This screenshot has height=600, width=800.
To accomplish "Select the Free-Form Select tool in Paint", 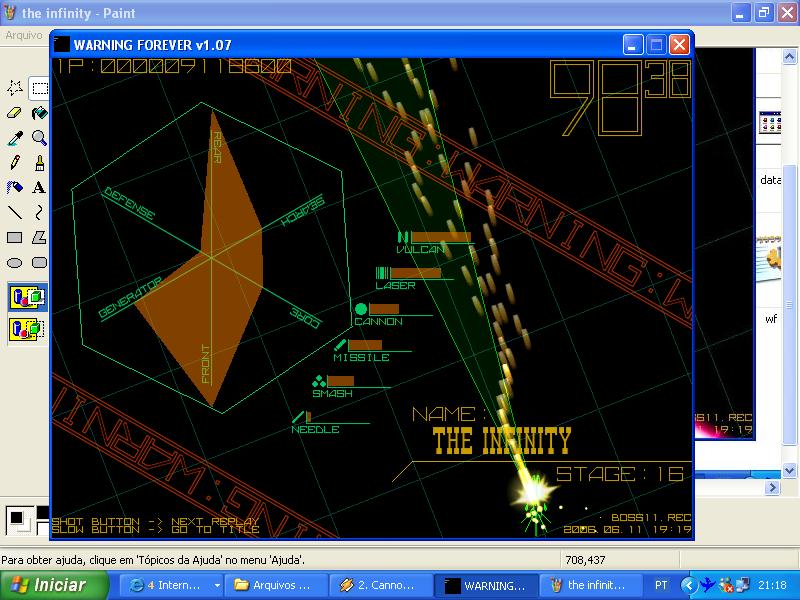I will [x=15, y=88].
